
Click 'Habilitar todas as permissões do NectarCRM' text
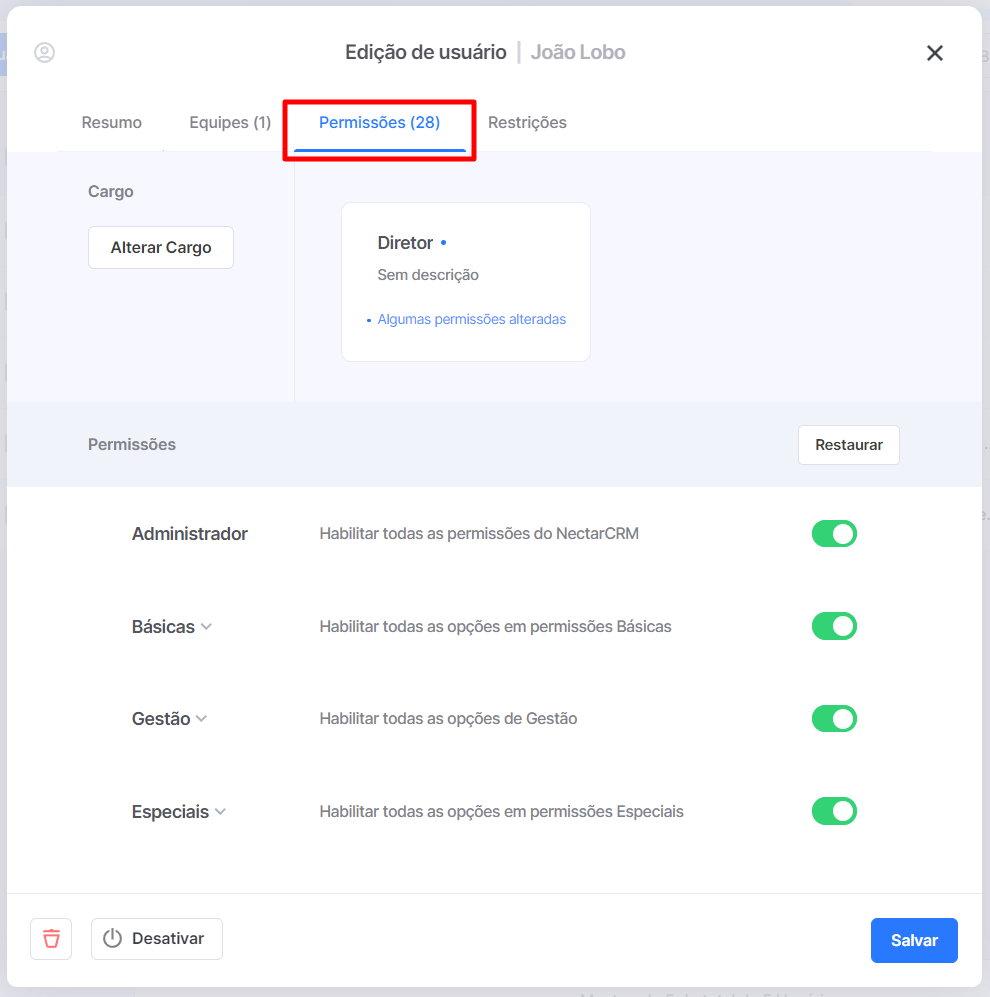pyautogui.click(x=479, y=533)
